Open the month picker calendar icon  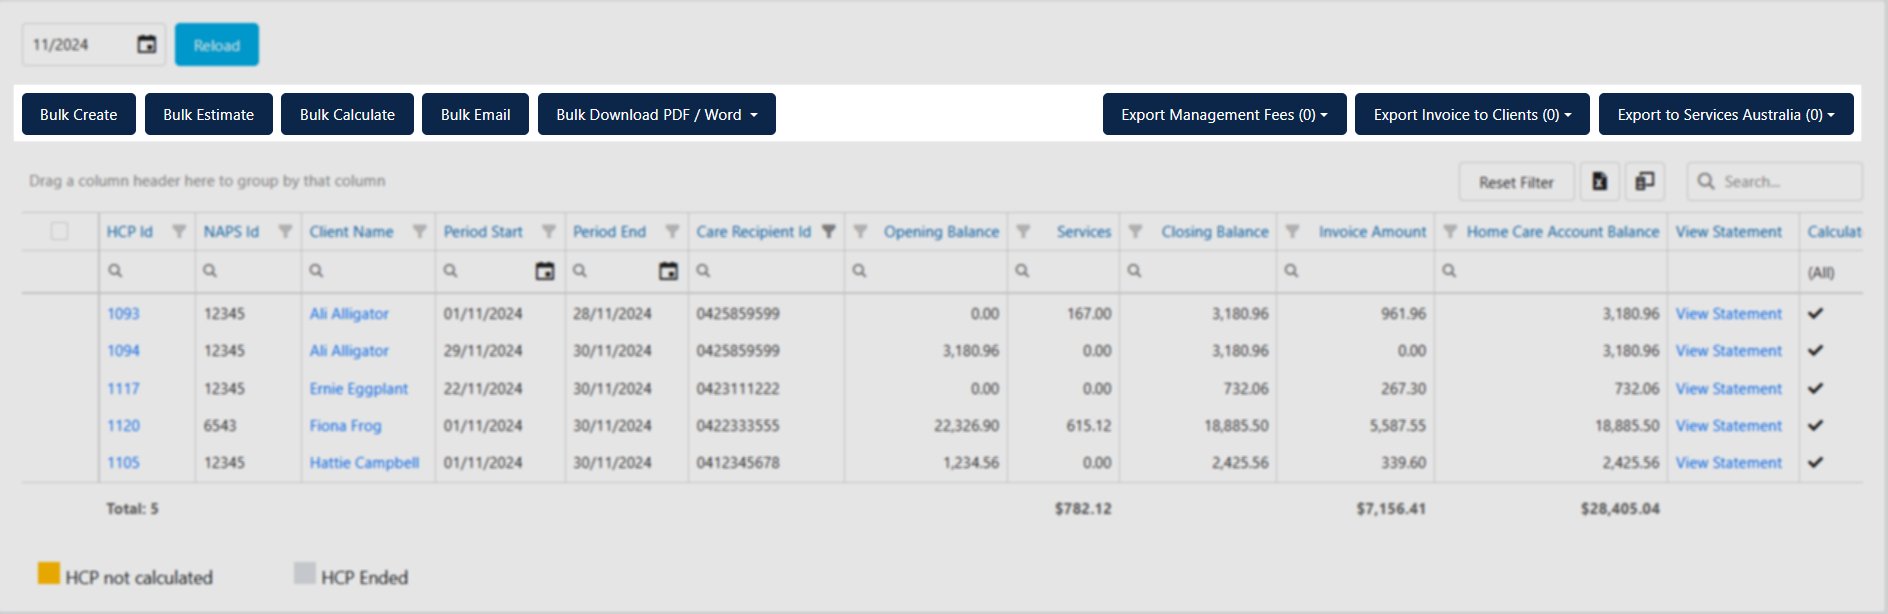tap(147, 44)
